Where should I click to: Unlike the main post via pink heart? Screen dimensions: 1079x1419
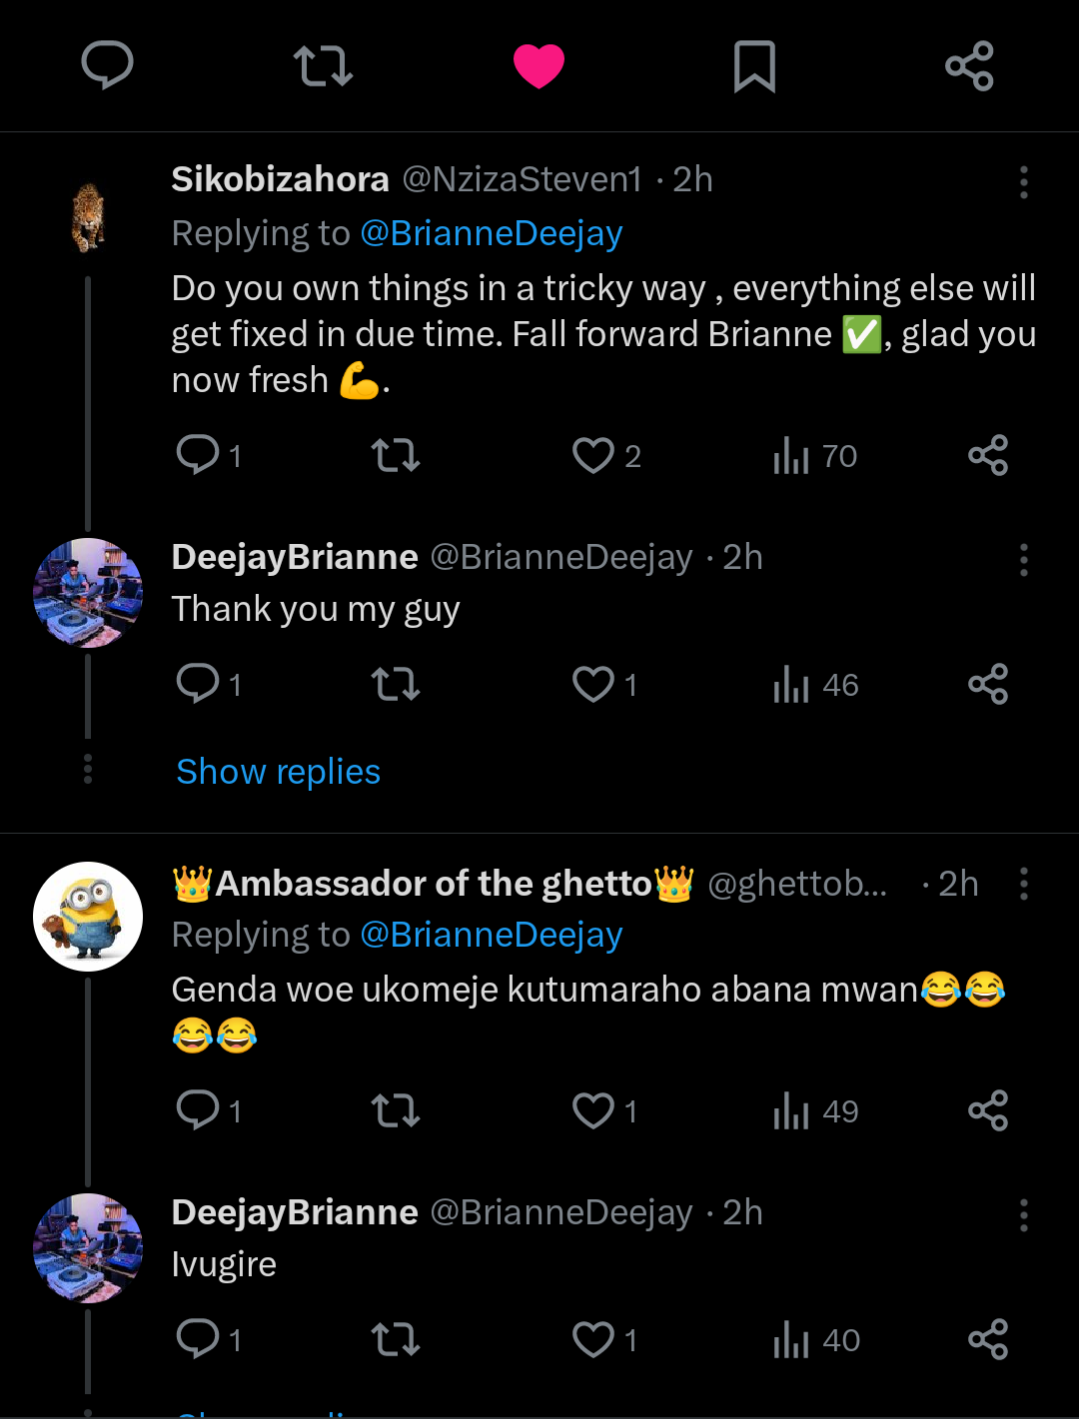coord(539,67)
